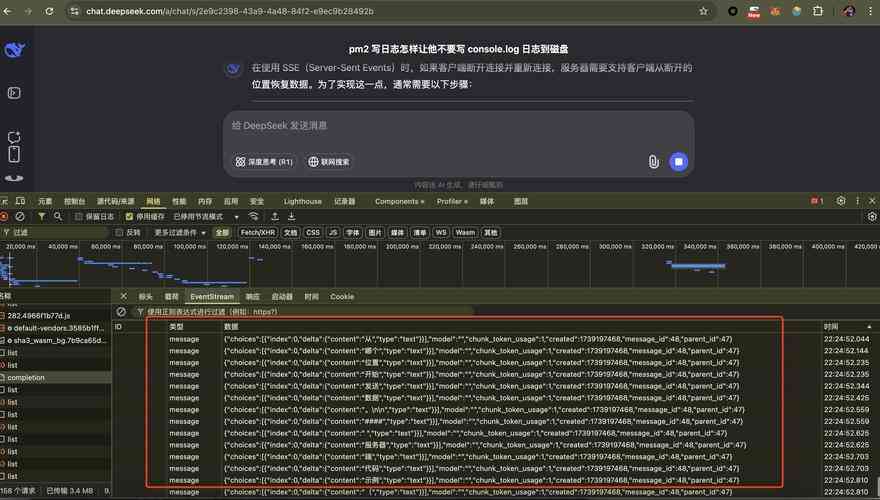
Task: Click the clear network log icon
Action: pos(19,216)
